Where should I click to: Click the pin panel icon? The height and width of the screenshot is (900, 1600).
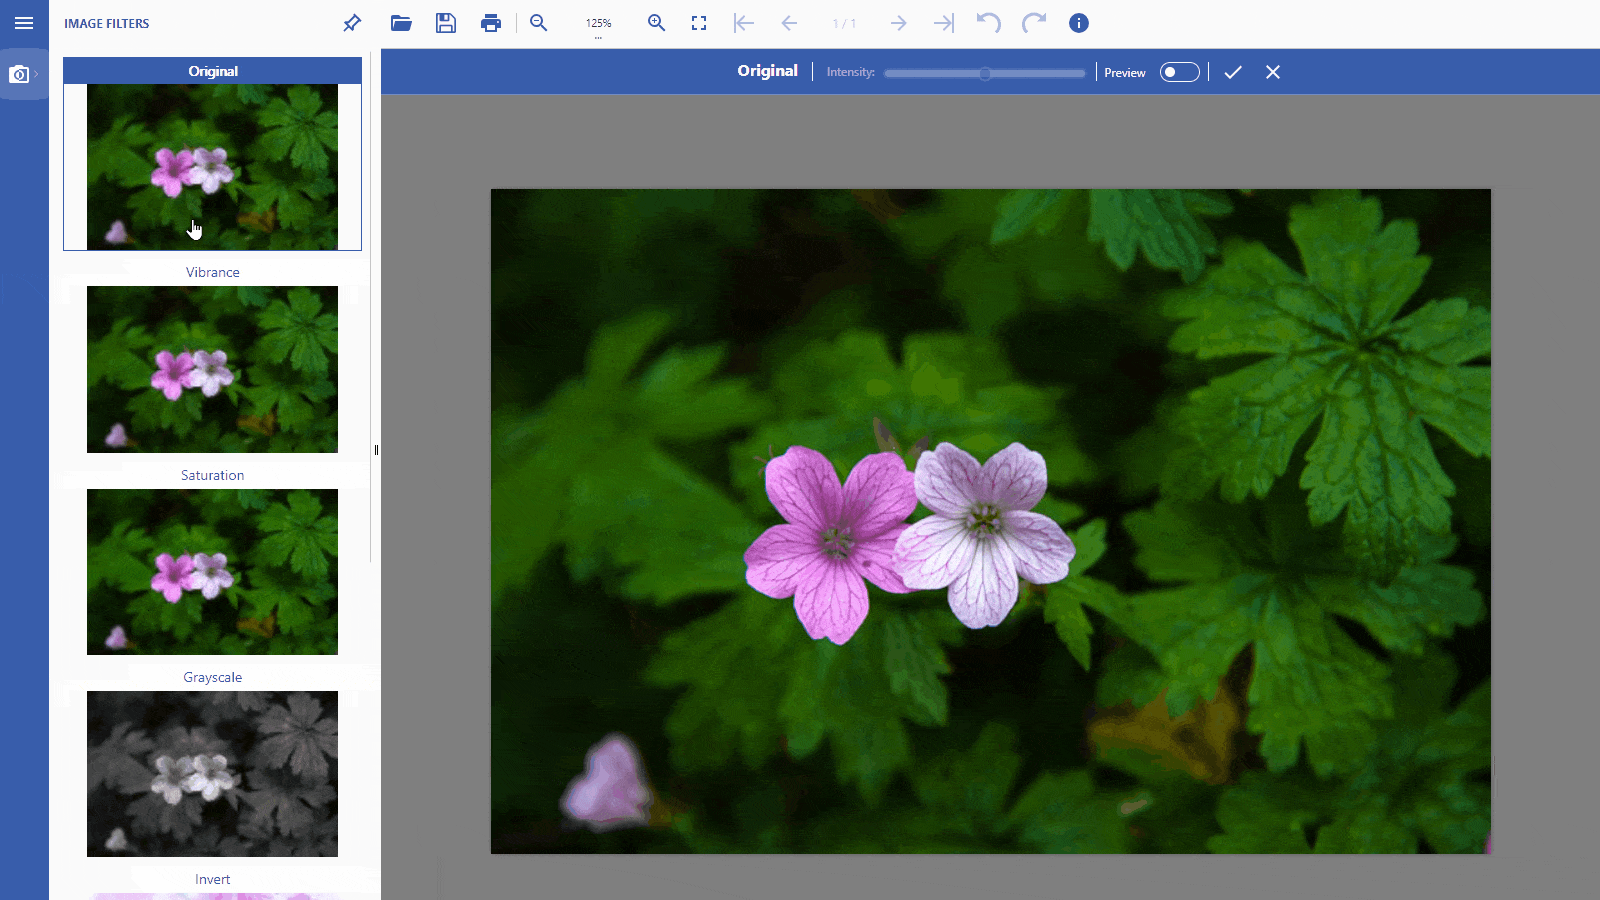(352, 23)
